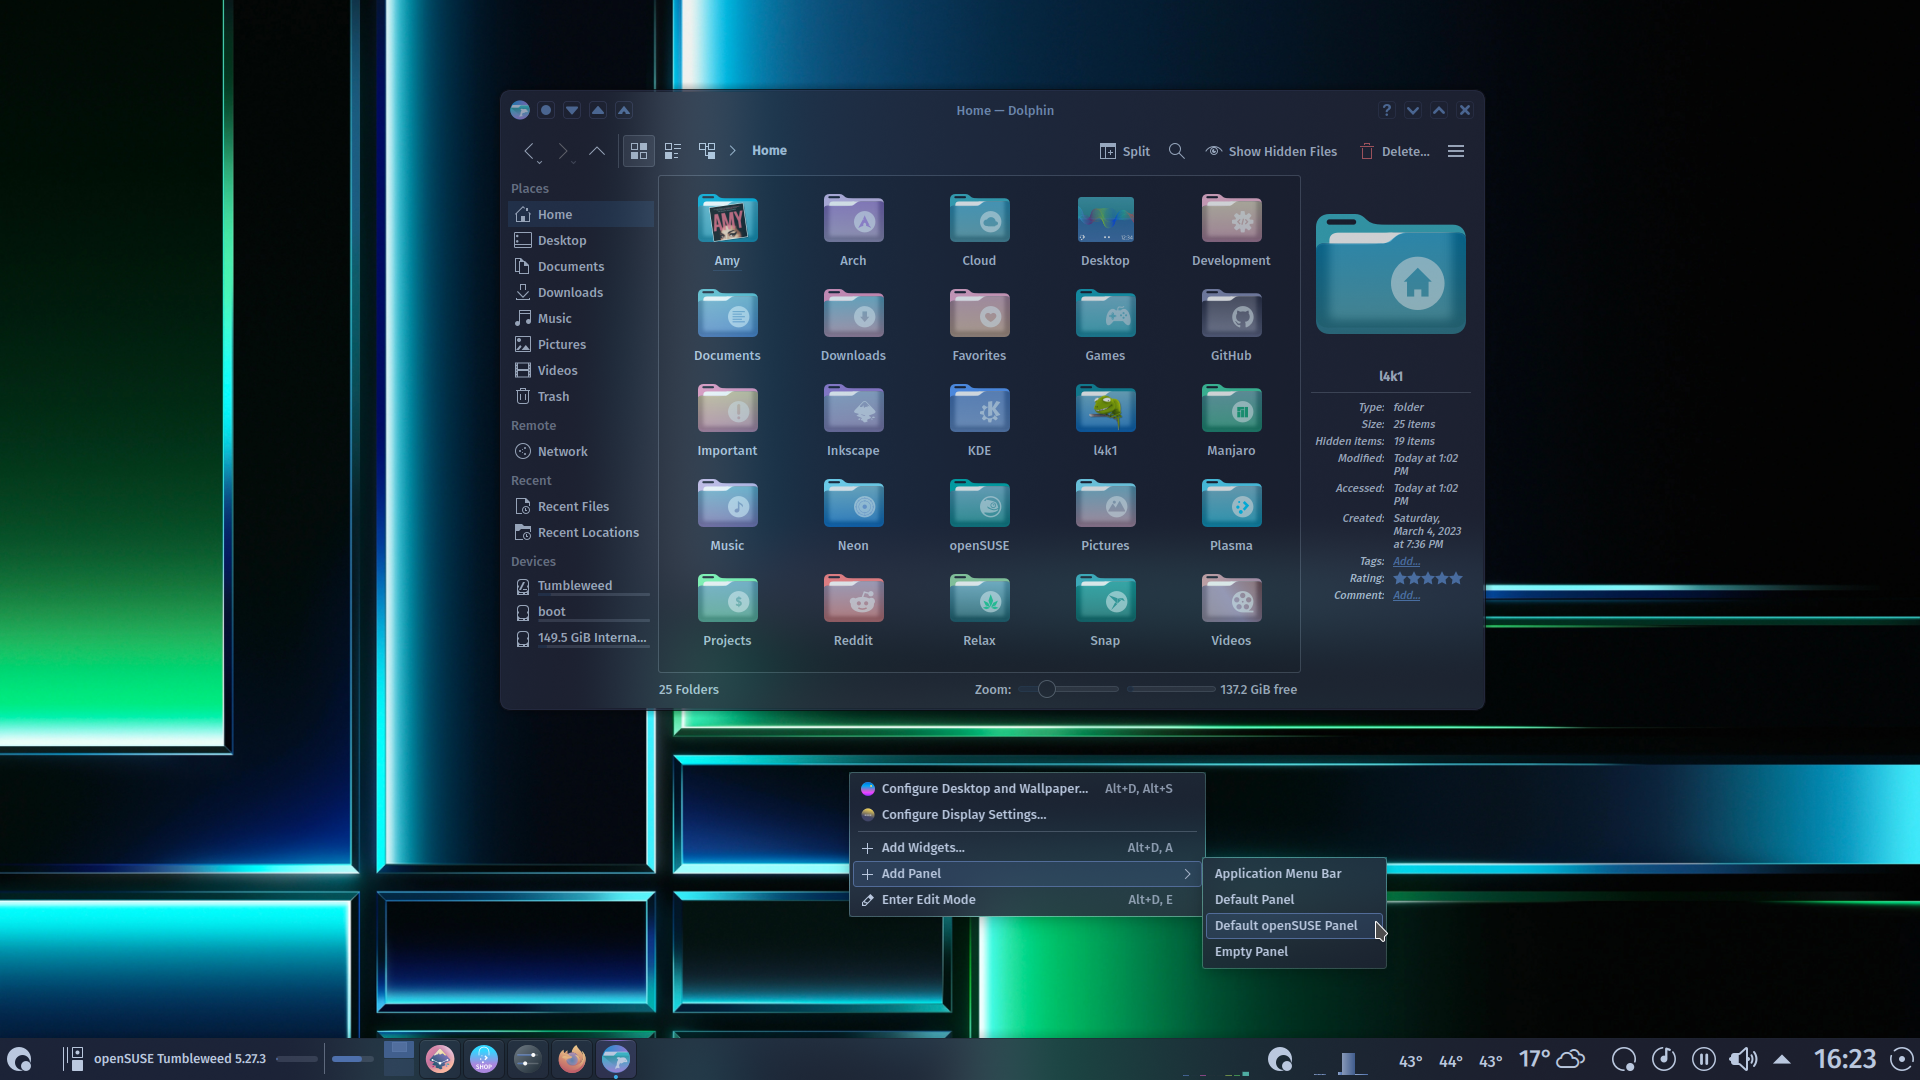The image size is (1920, 1080).
Task: Switch Dolphin to icons view mode
Action: point(638,151)
